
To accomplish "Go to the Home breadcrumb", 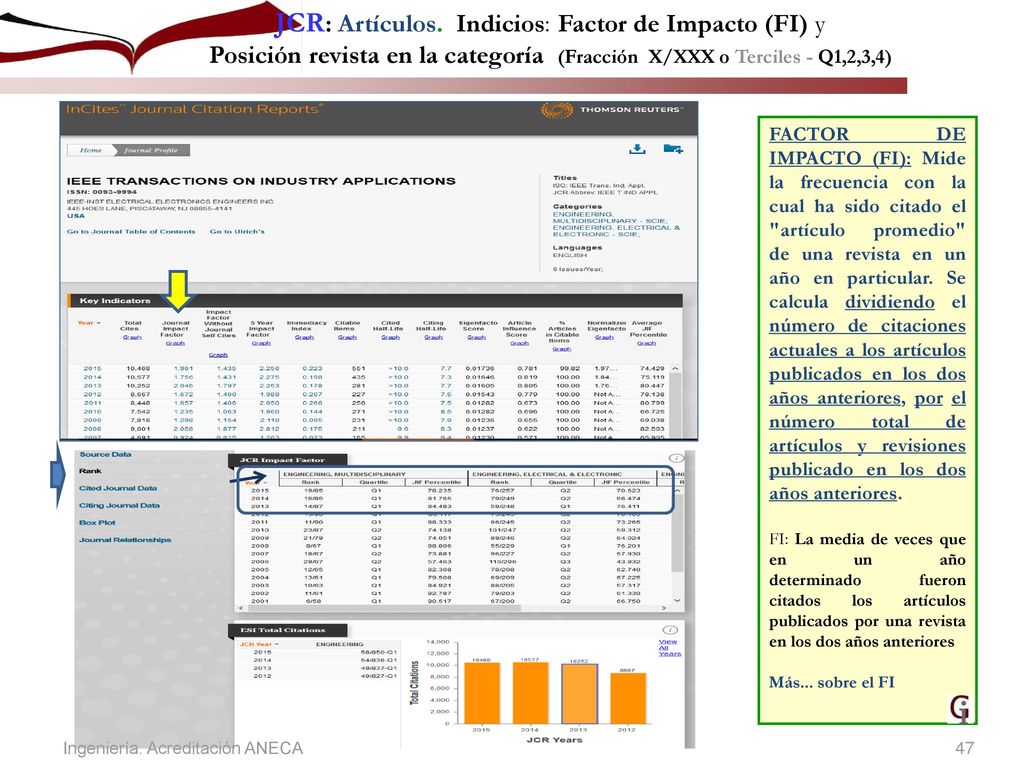I will (90, 150).
